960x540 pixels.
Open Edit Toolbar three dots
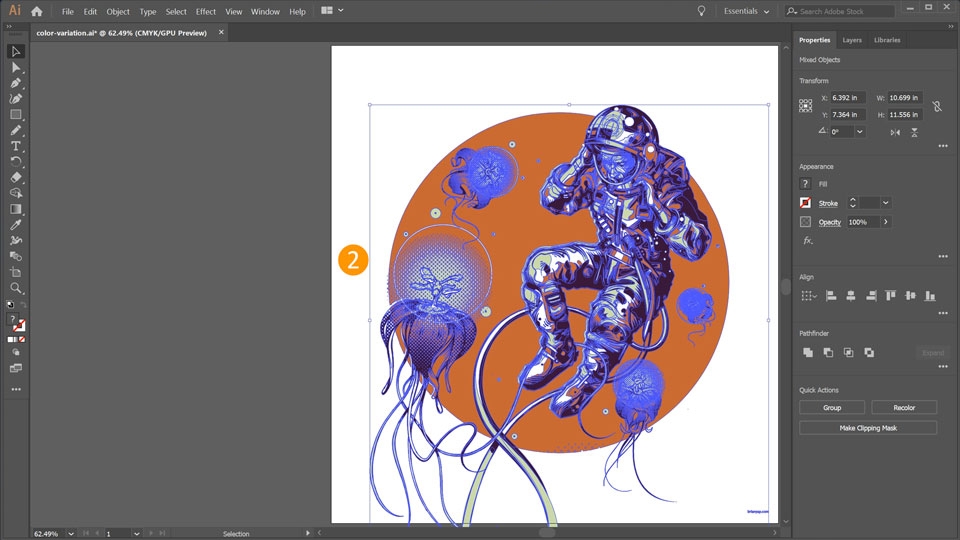click(x=16, y=389)
